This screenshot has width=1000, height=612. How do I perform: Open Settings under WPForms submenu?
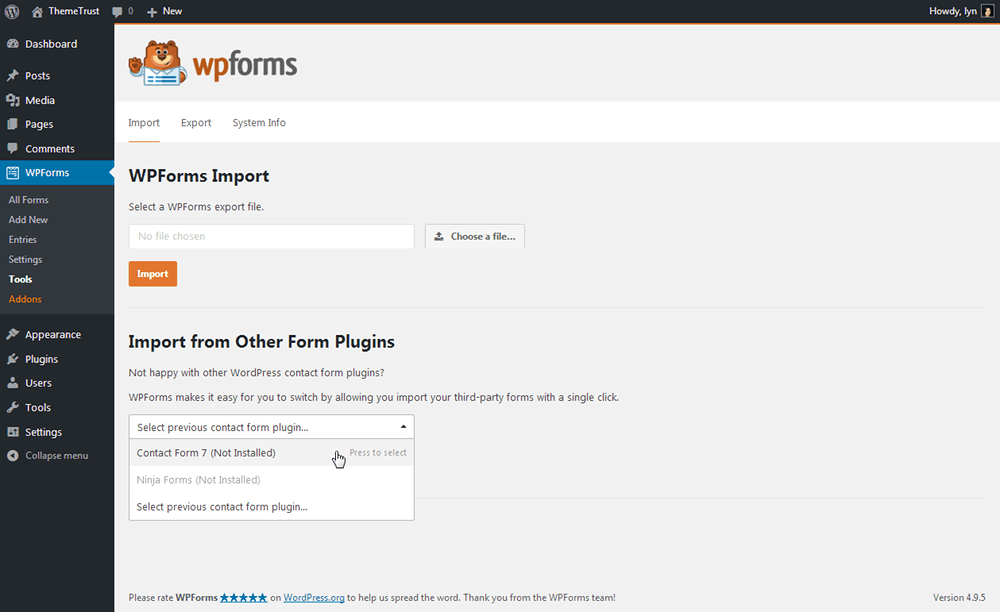tap(25, 259)
